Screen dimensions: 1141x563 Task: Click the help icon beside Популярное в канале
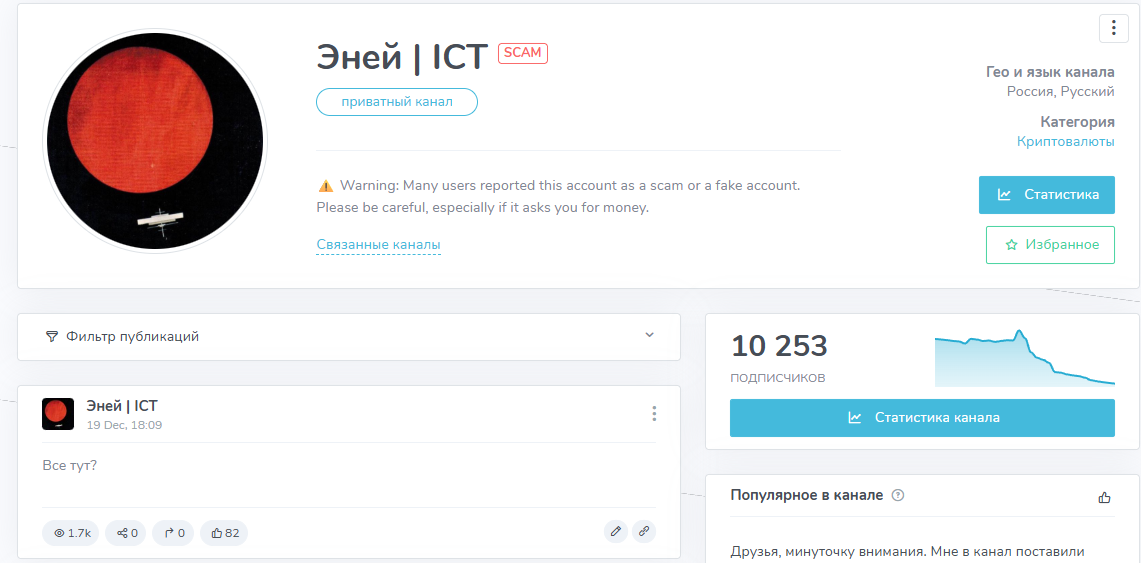point(898,495)
